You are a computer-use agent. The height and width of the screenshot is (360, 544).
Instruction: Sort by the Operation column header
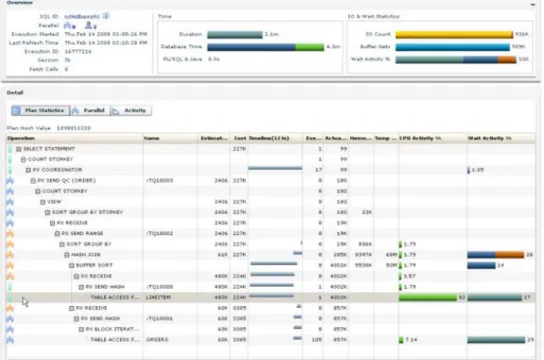pos(74,138)
